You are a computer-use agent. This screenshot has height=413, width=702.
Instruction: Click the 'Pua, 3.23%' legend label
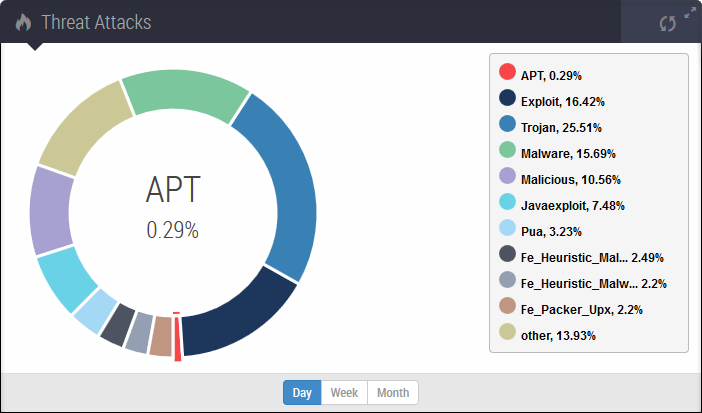pos(551,232)
